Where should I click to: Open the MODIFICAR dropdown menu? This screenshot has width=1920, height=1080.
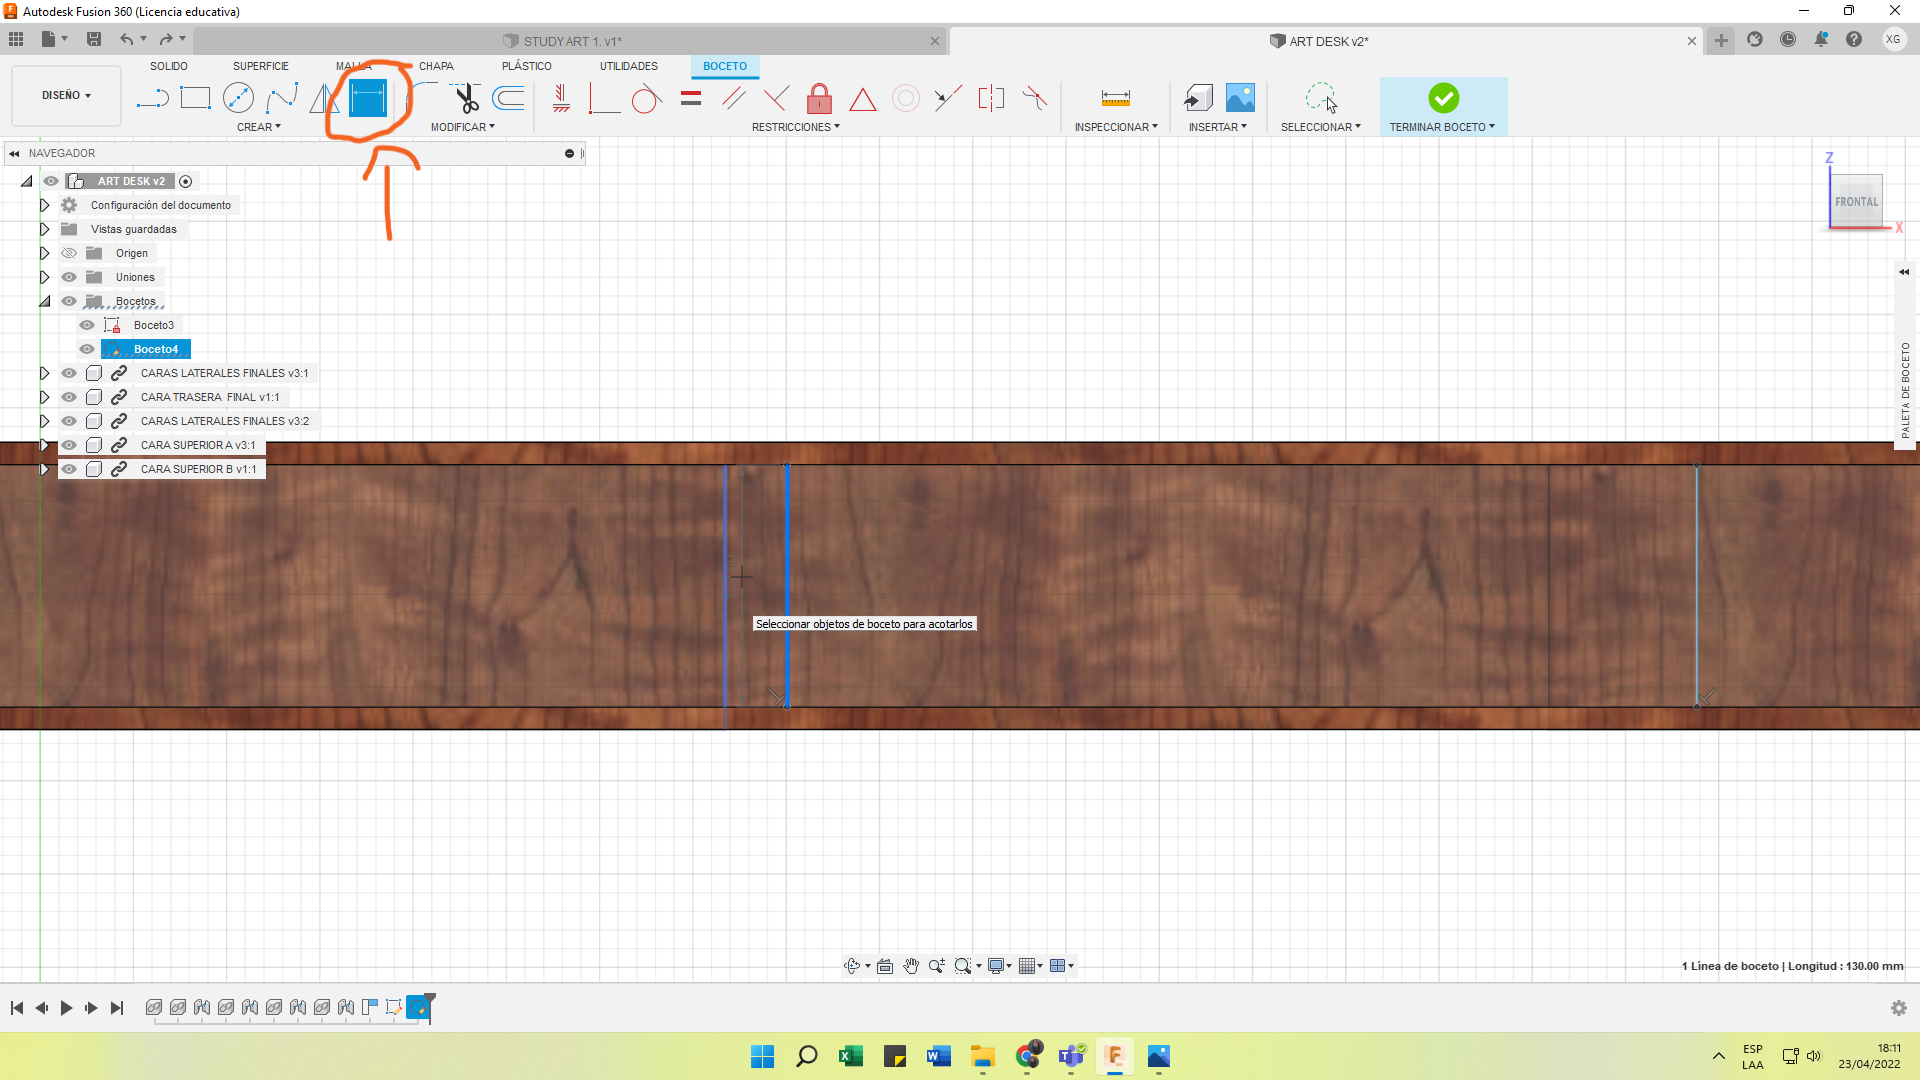462,126
